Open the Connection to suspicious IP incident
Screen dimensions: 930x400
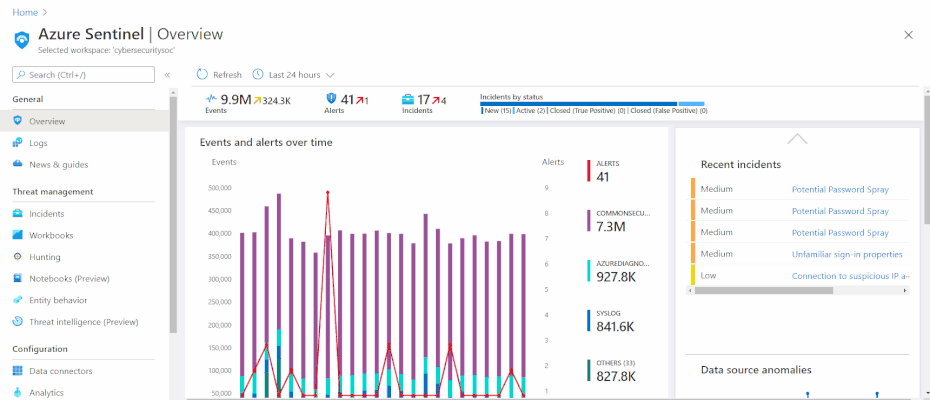tap(851, 276)
